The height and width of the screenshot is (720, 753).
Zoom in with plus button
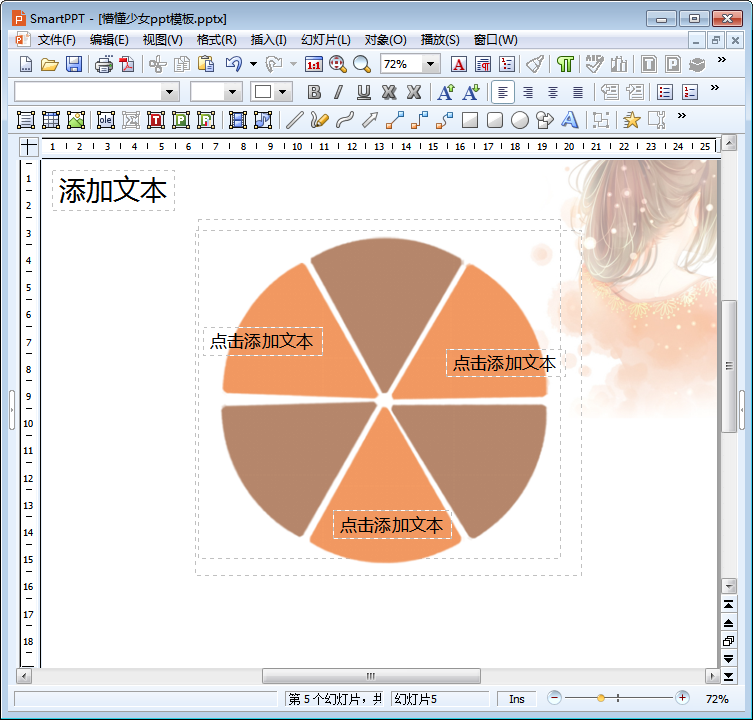pyautogui.click(x=682, y=698)
